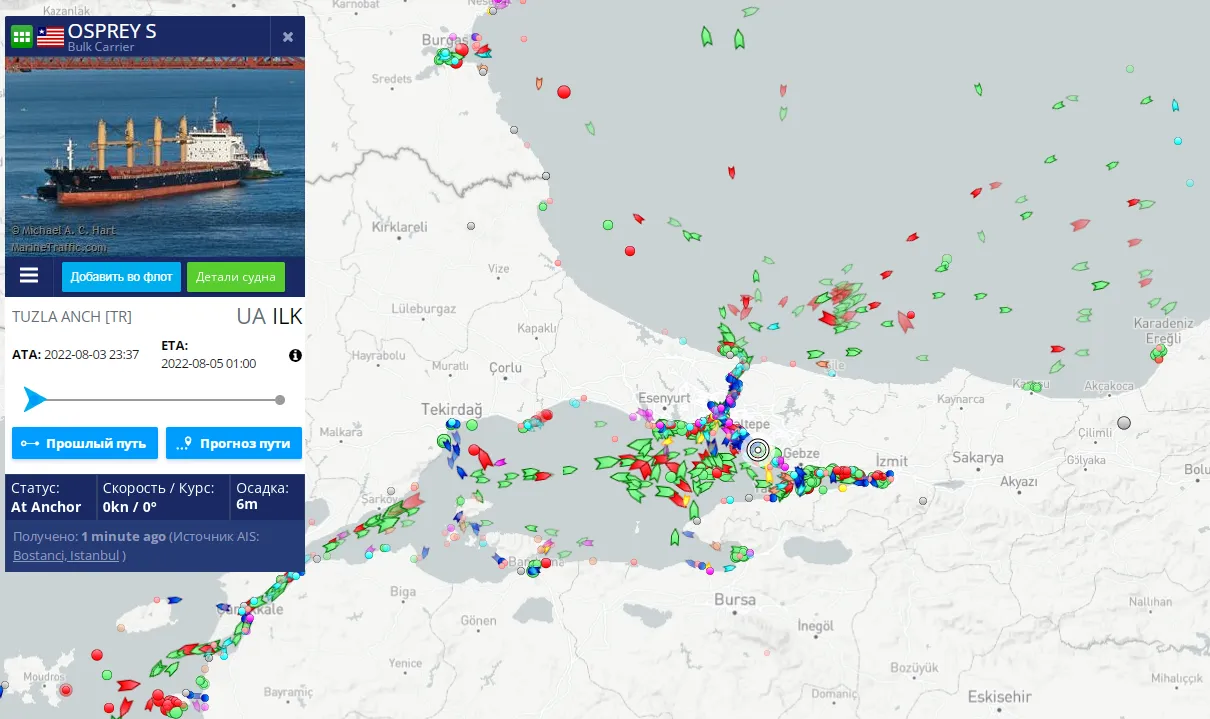Viewport: 1210px width, 719px height.
Task: Open the Bostanci, Istanbul AIS source link
Action: click(66, 555)
